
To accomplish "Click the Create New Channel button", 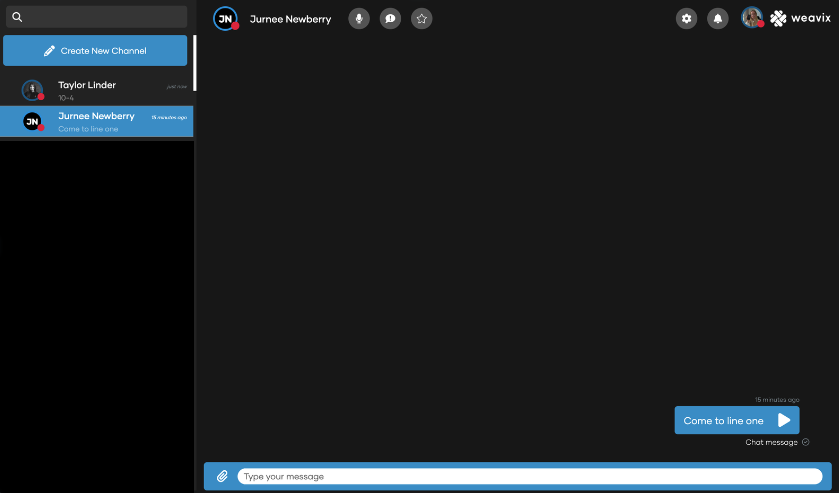I will pyautogui.click(x=95, y=50).
